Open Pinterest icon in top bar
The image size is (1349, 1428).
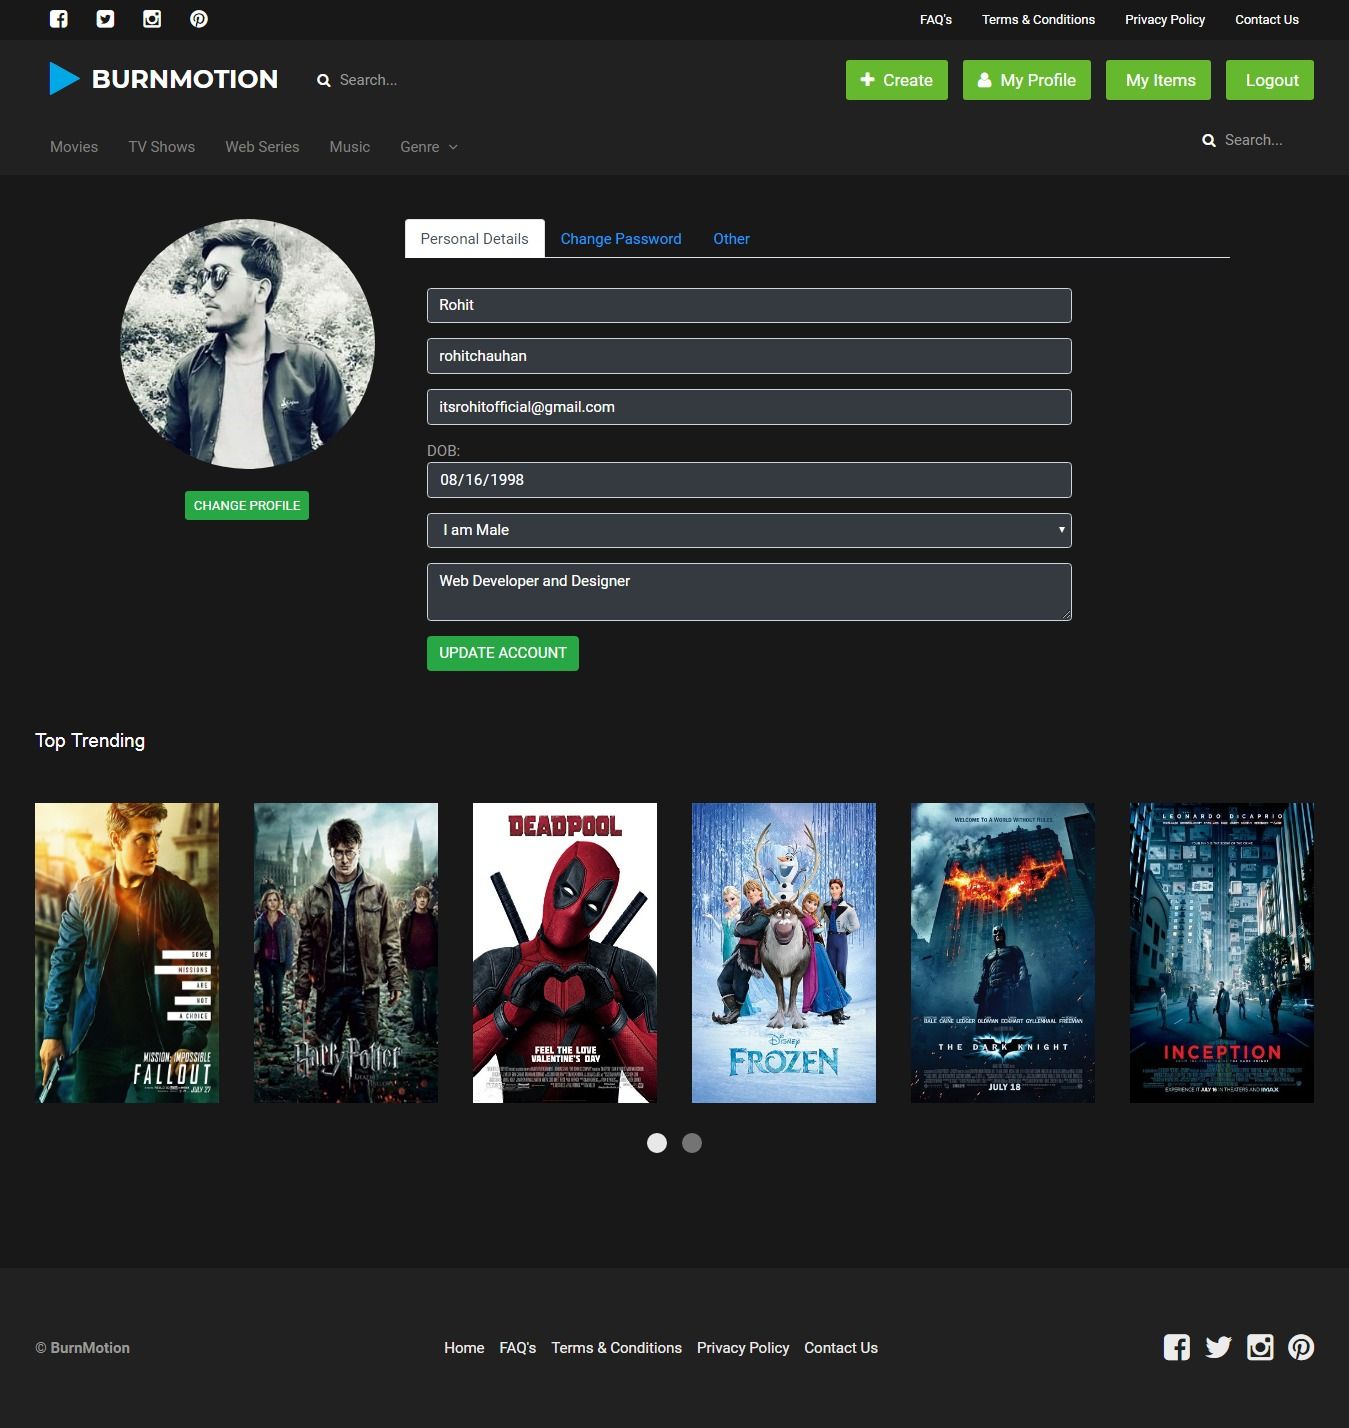199,19
